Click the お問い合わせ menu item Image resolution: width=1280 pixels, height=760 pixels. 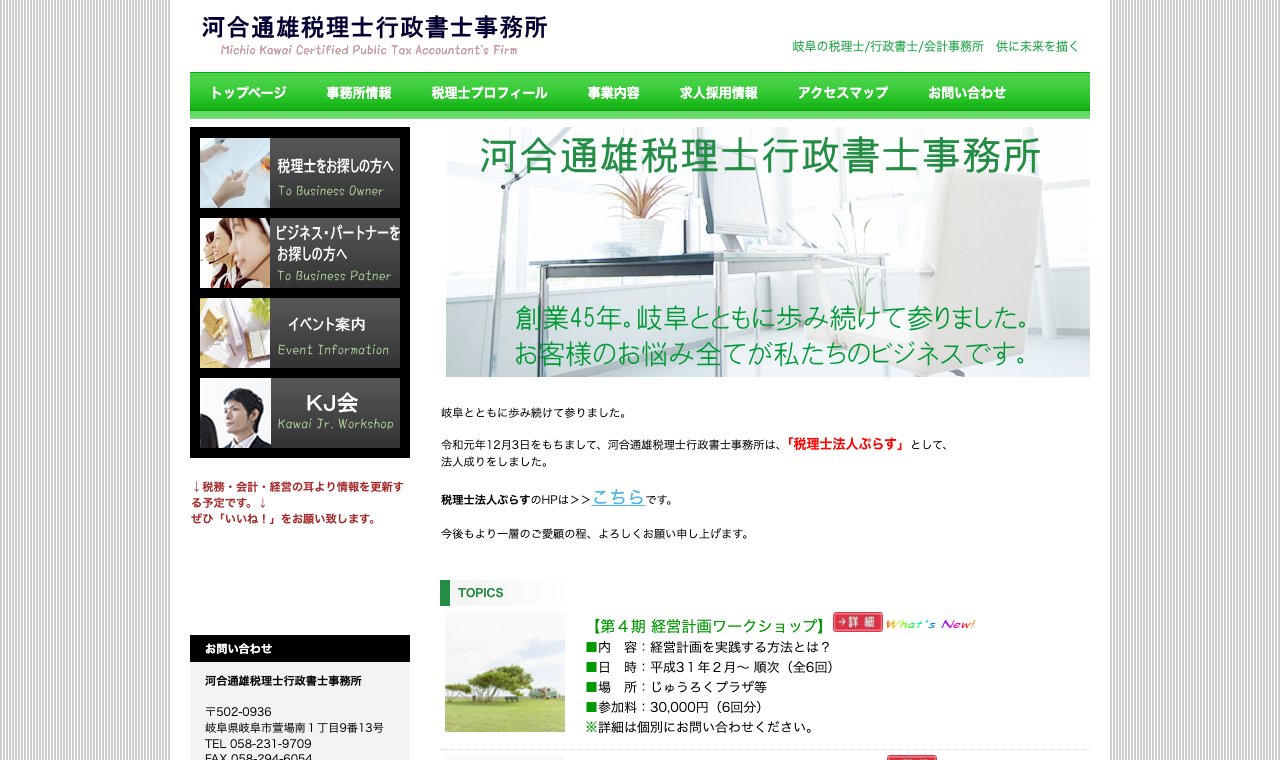pos(967,93)
